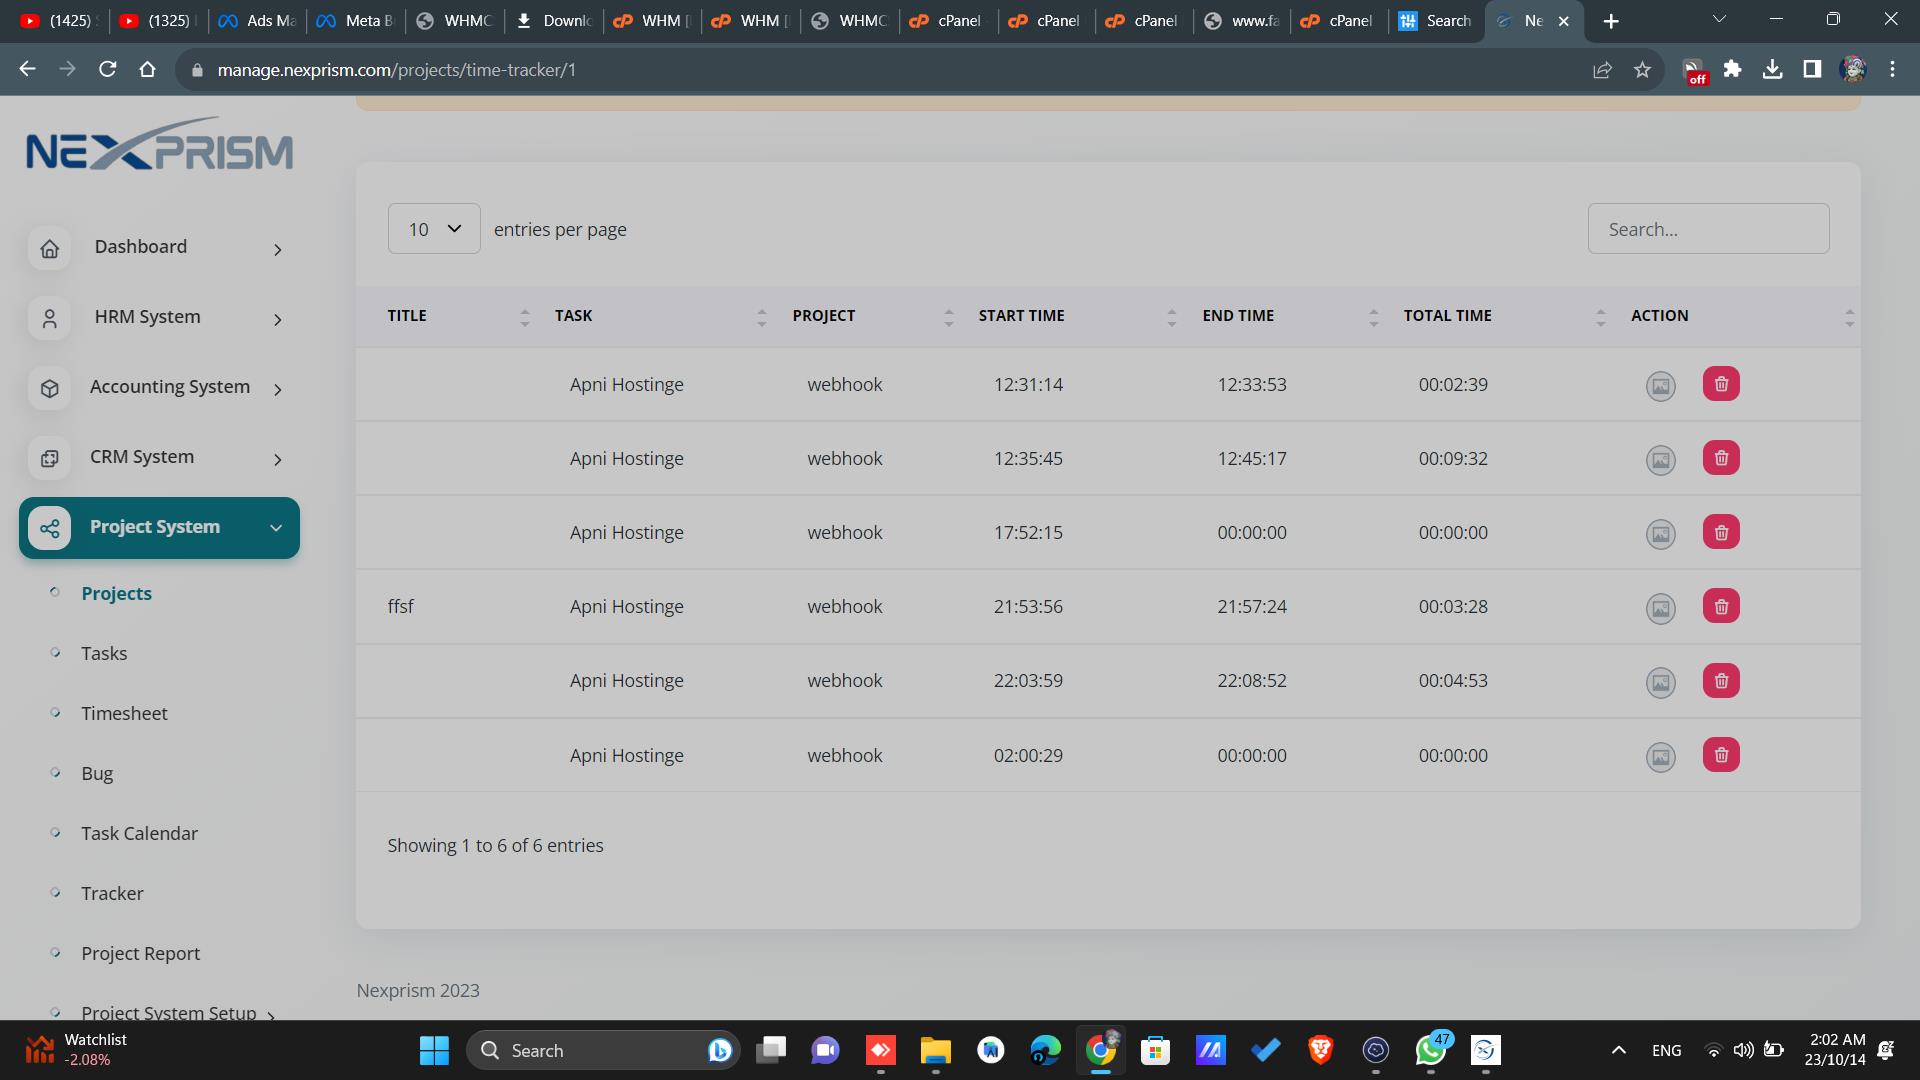Screen dimensions: 1920x1080
Task: Click the table Search field
Action: [1708, 229]
